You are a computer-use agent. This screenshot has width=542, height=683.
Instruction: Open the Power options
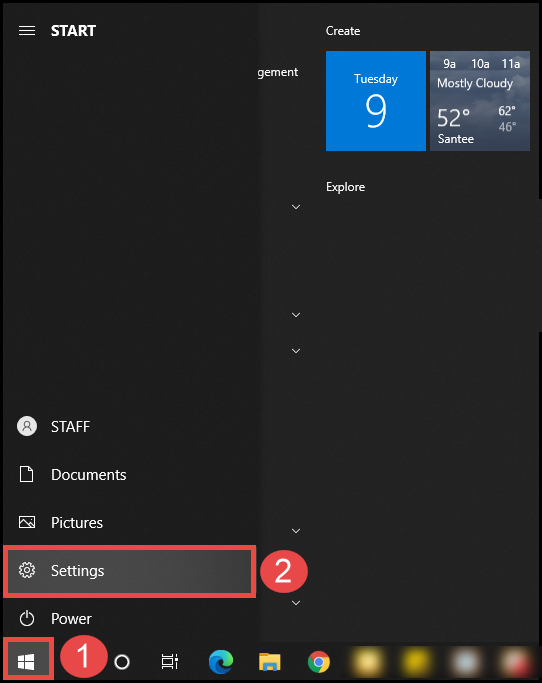[x=129, y=619]
